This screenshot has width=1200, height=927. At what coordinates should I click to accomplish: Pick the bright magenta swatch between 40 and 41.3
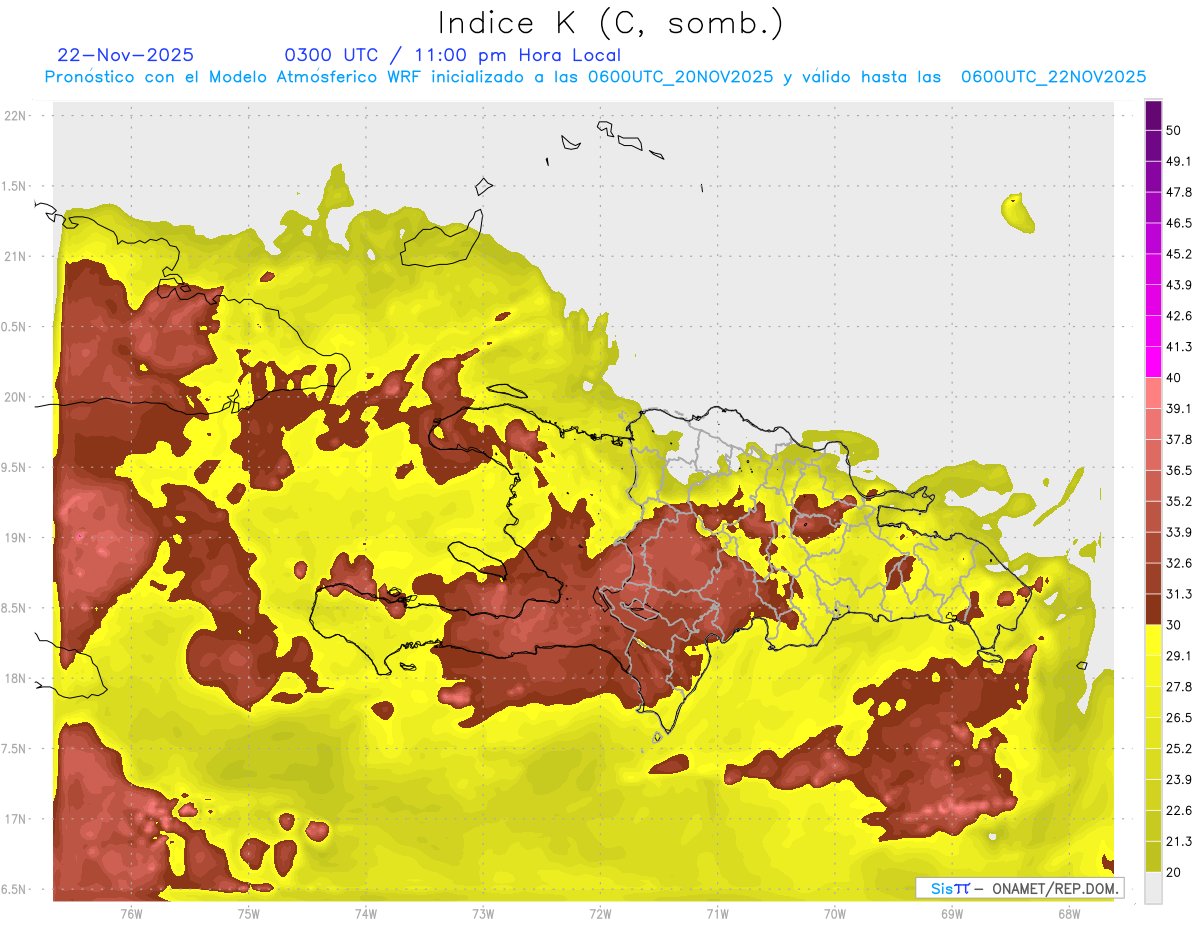[x=1153, y=362]
